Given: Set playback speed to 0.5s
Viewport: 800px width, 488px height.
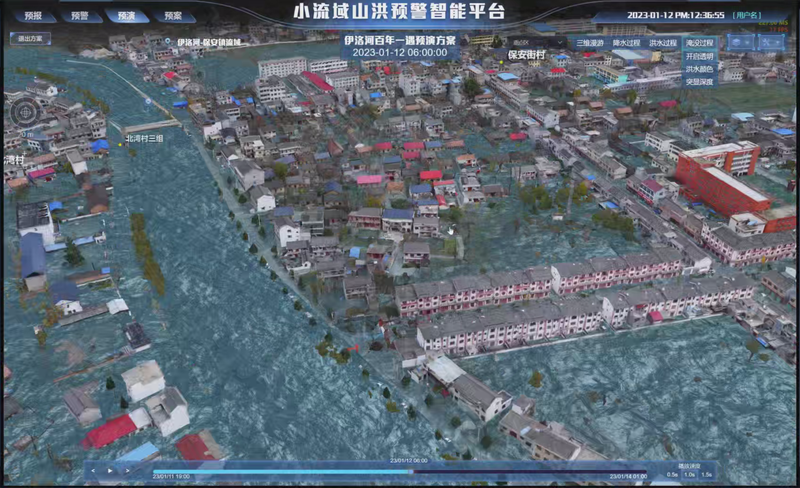Looking at the screenshot, I should (672, 475).
